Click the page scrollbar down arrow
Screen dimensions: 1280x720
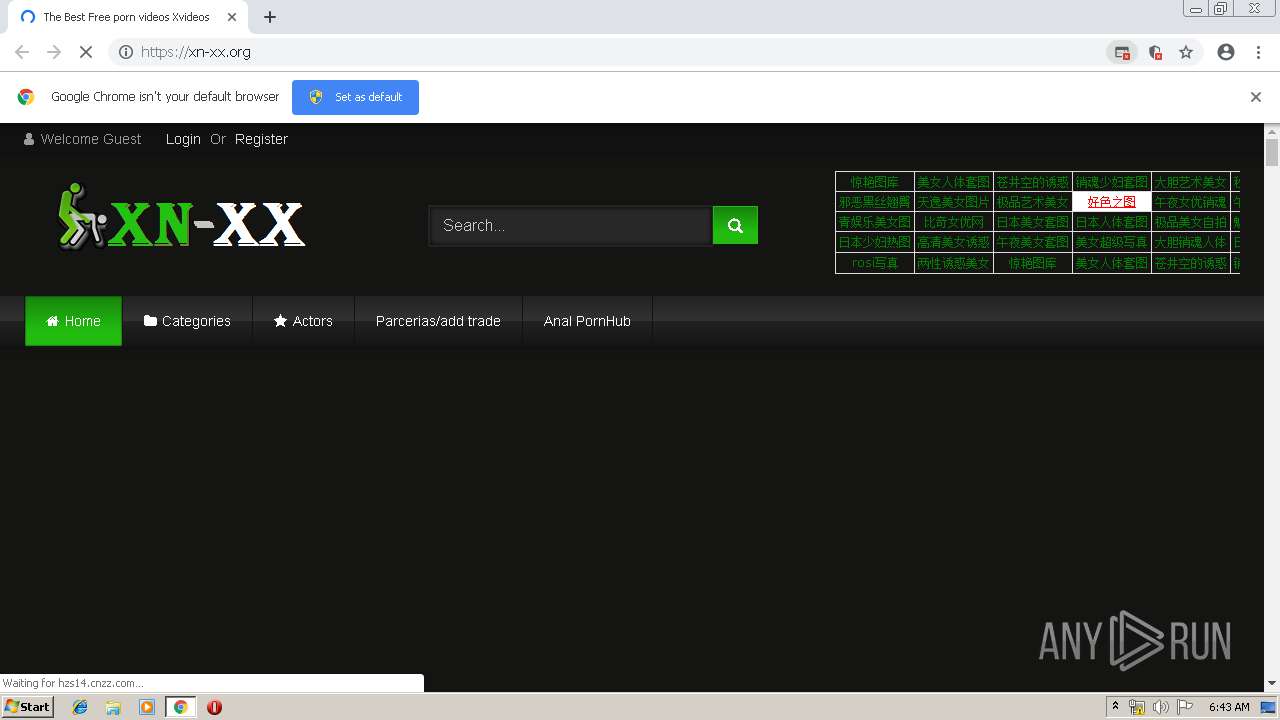click(x=1272, y=683)
